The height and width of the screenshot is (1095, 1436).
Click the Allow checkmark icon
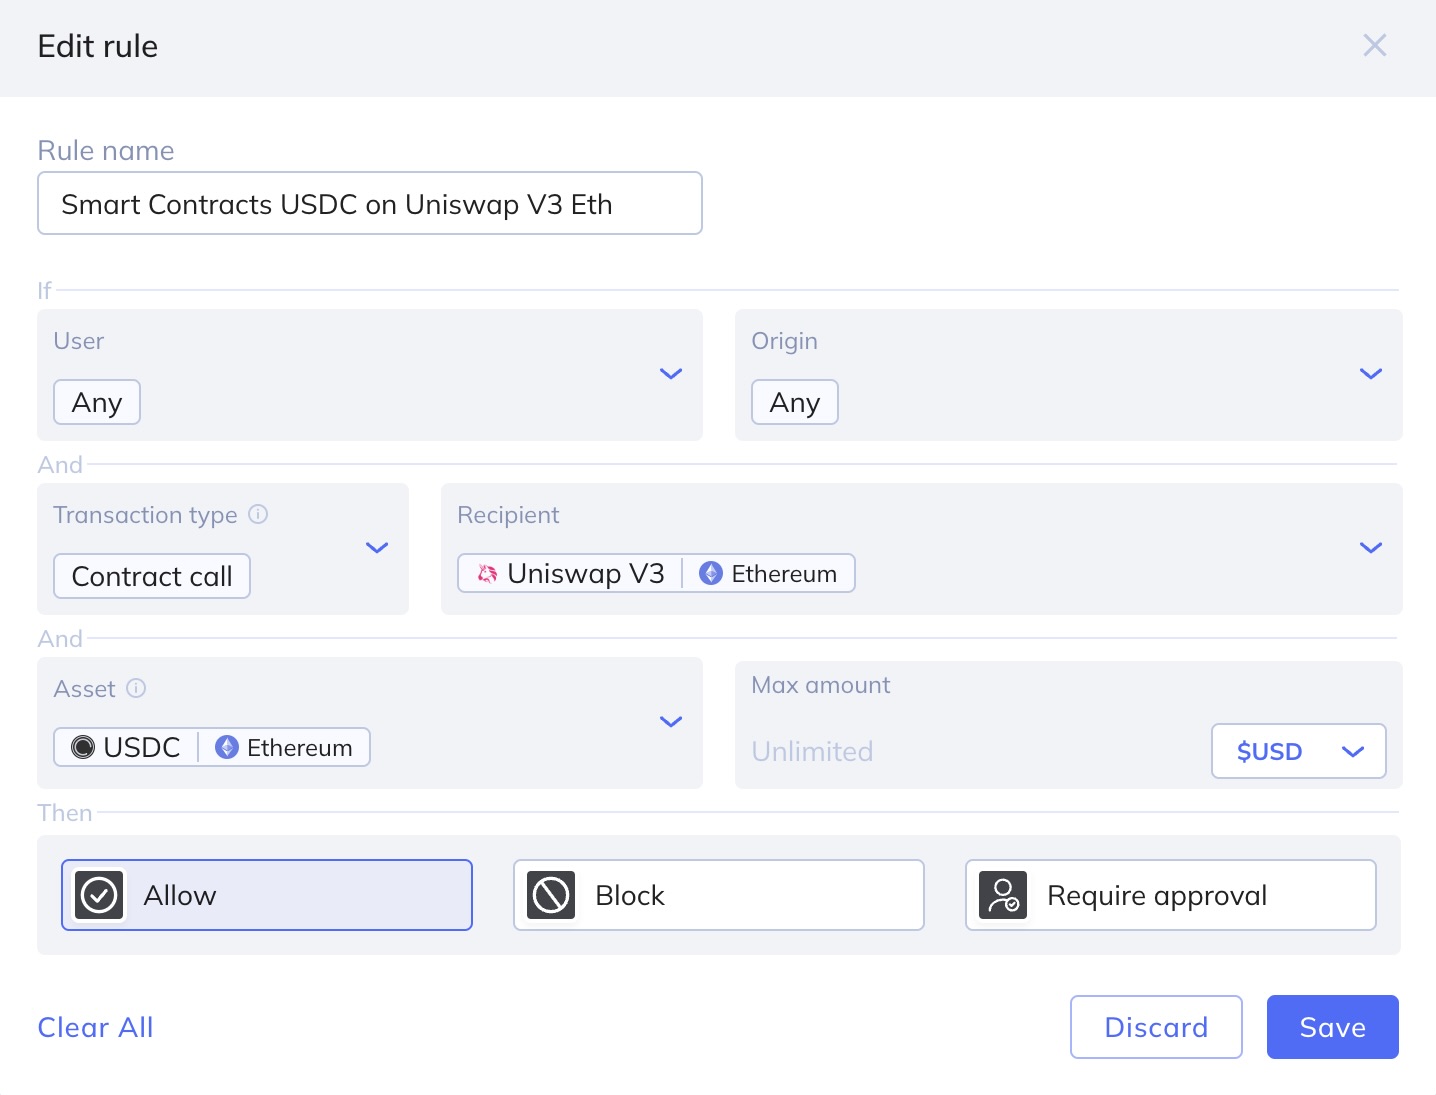(x=99, y=895)
